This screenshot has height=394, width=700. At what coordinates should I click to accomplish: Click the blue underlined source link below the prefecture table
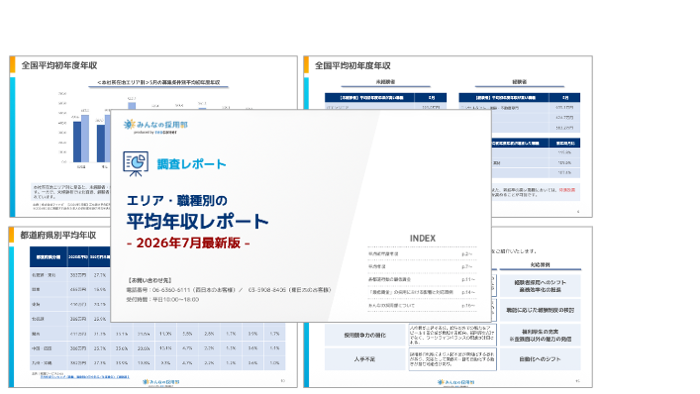click(84, 377)
